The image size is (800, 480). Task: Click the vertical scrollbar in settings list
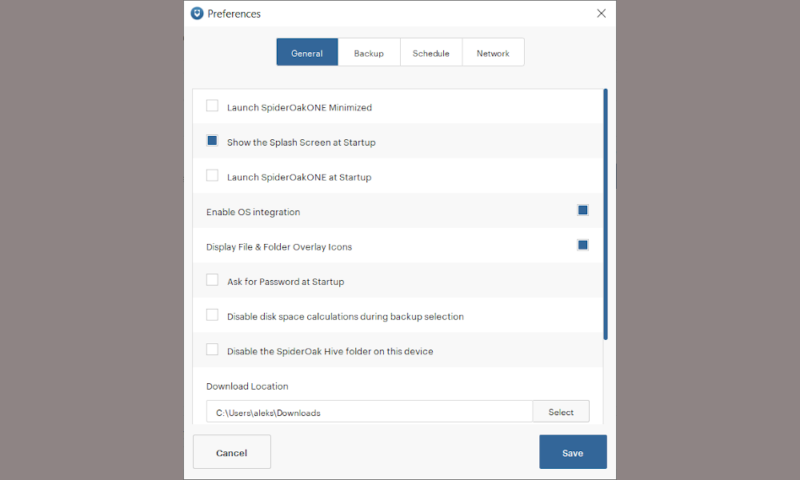click(605, 214)
